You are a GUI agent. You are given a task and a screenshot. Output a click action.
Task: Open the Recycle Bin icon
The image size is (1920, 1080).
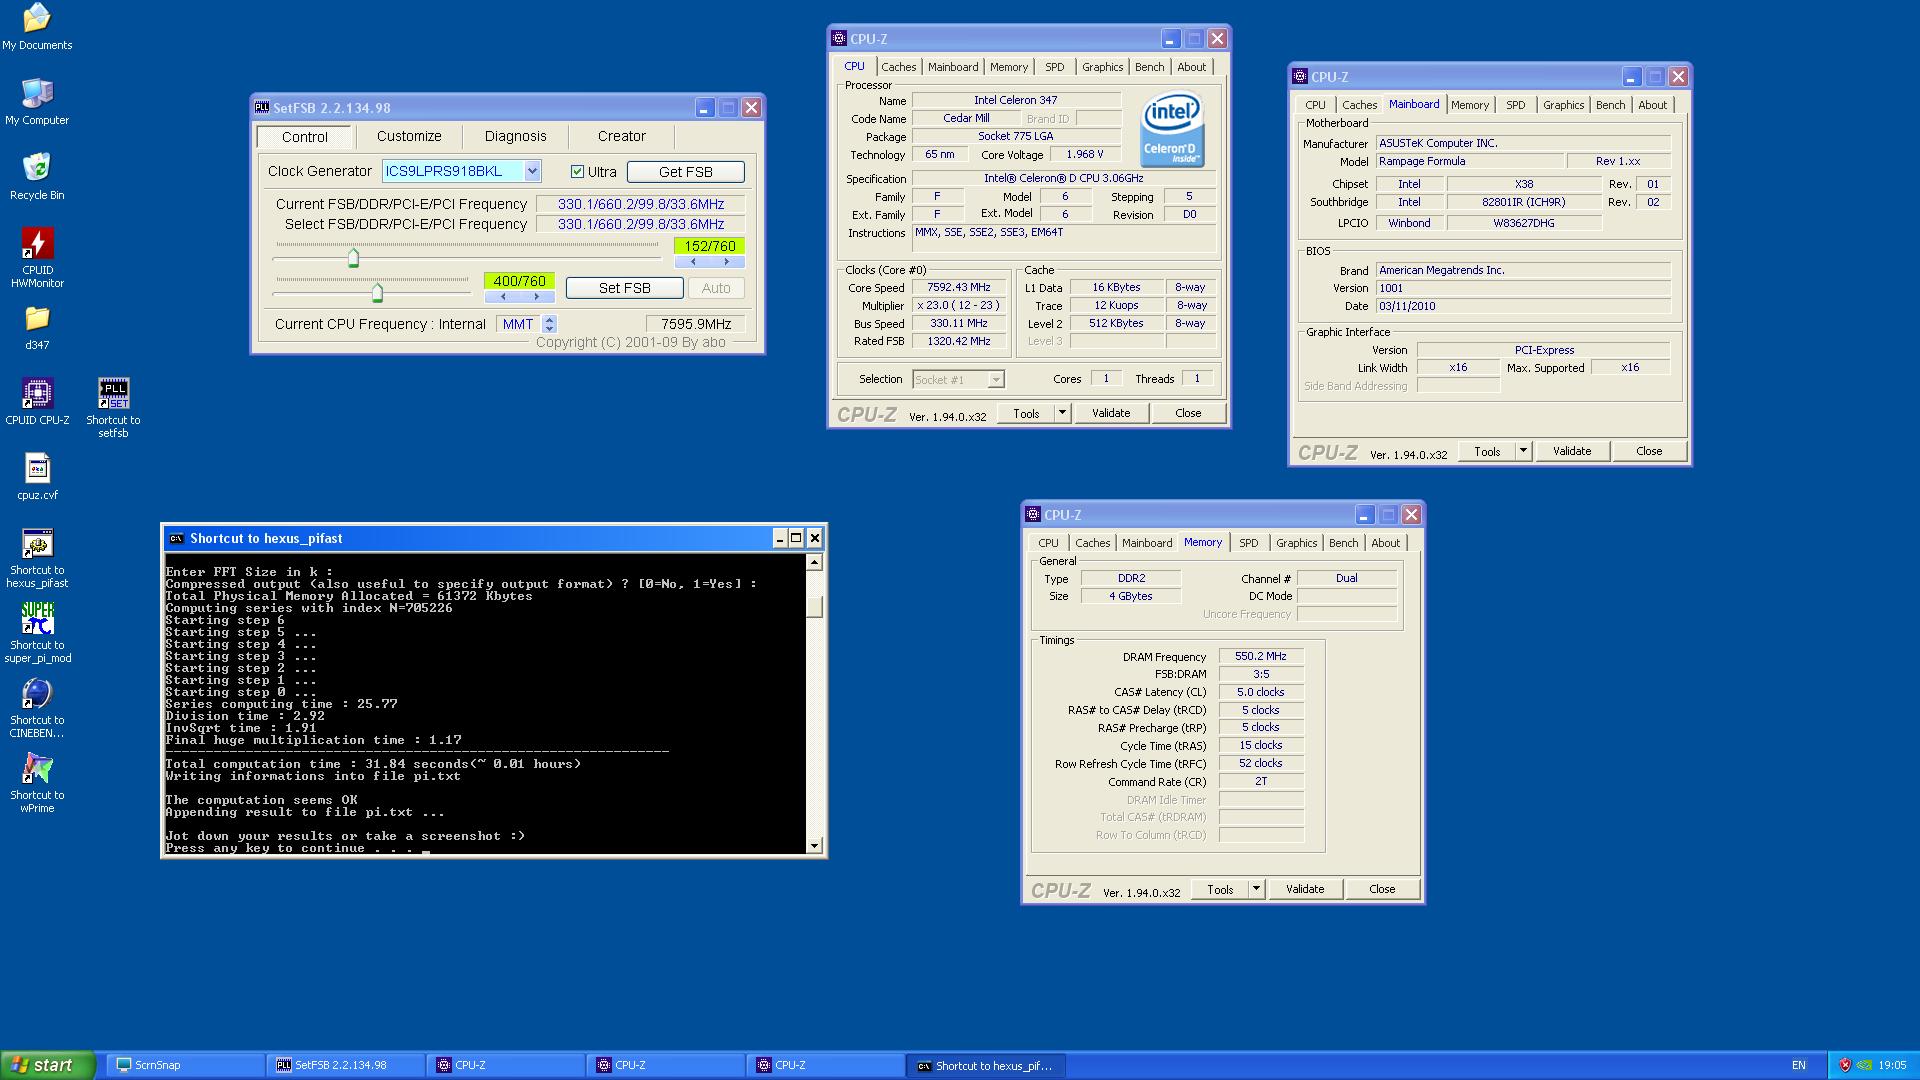tap(37, 177)
